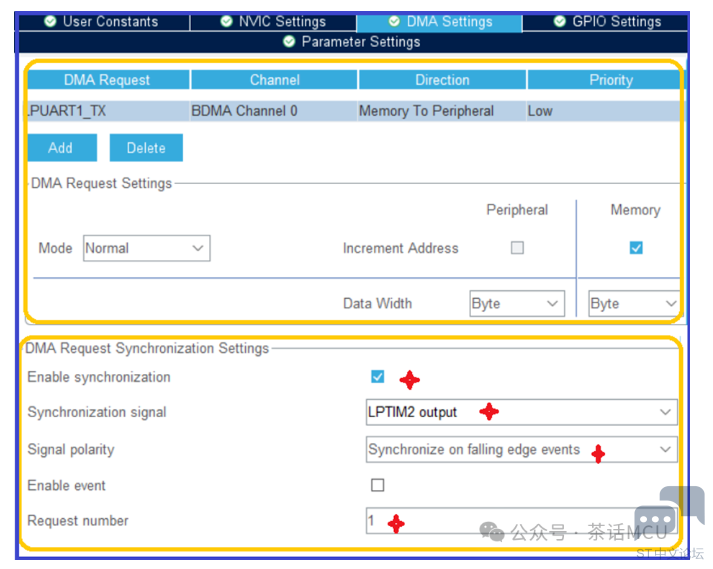This screenshot has width=713, height=569.
Task: Open the Mode dropdown showing Normal
Action: click(146, 248)
